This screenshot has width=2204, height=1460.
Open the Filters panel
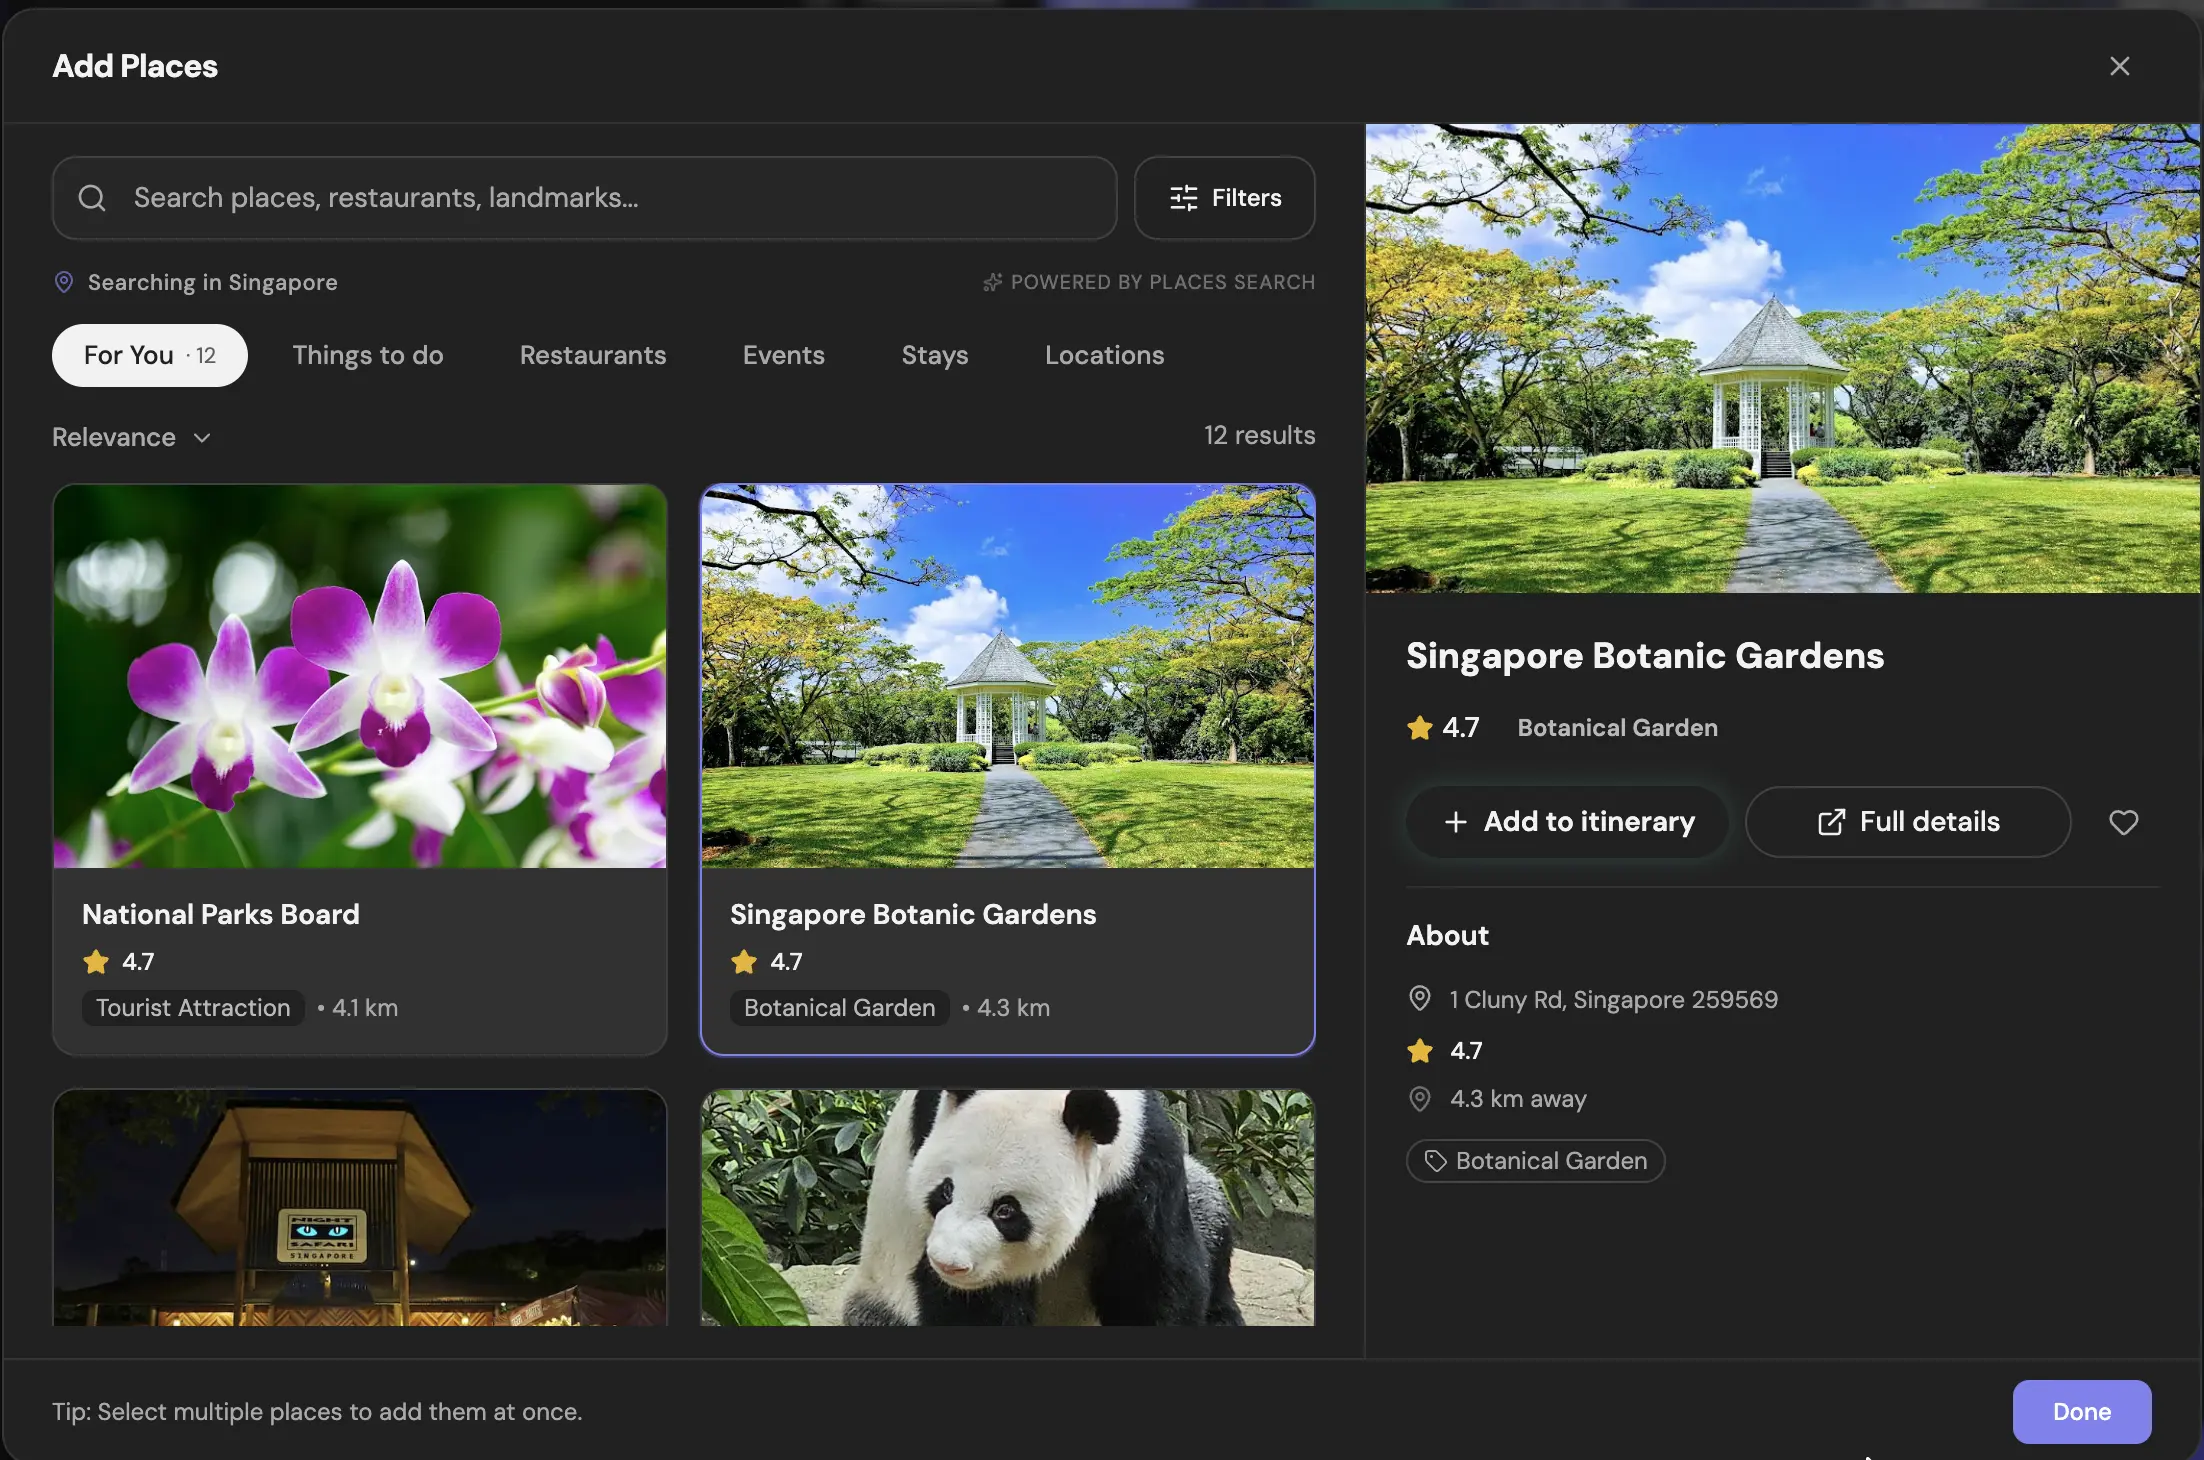[1225, 198]
